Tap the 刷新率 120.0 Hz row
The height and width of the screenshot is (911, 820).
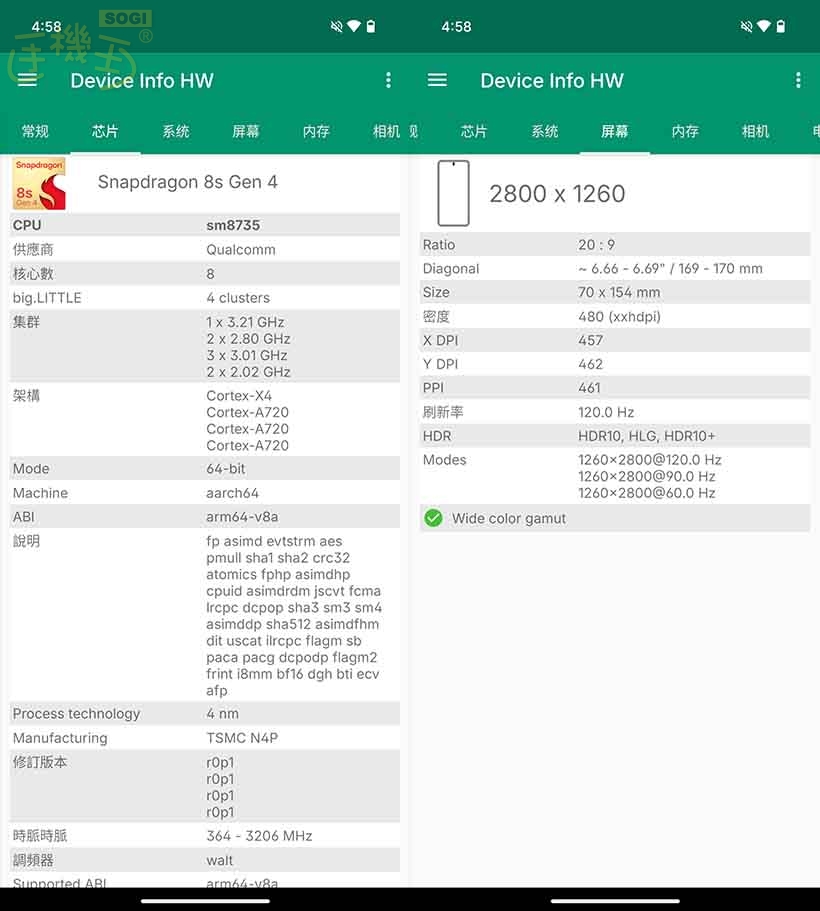pyautogui.click(x=615, y=412)
